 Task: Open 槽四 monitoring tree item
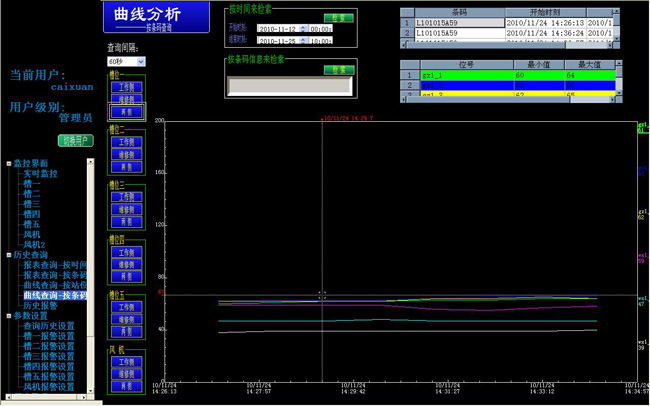32,214
